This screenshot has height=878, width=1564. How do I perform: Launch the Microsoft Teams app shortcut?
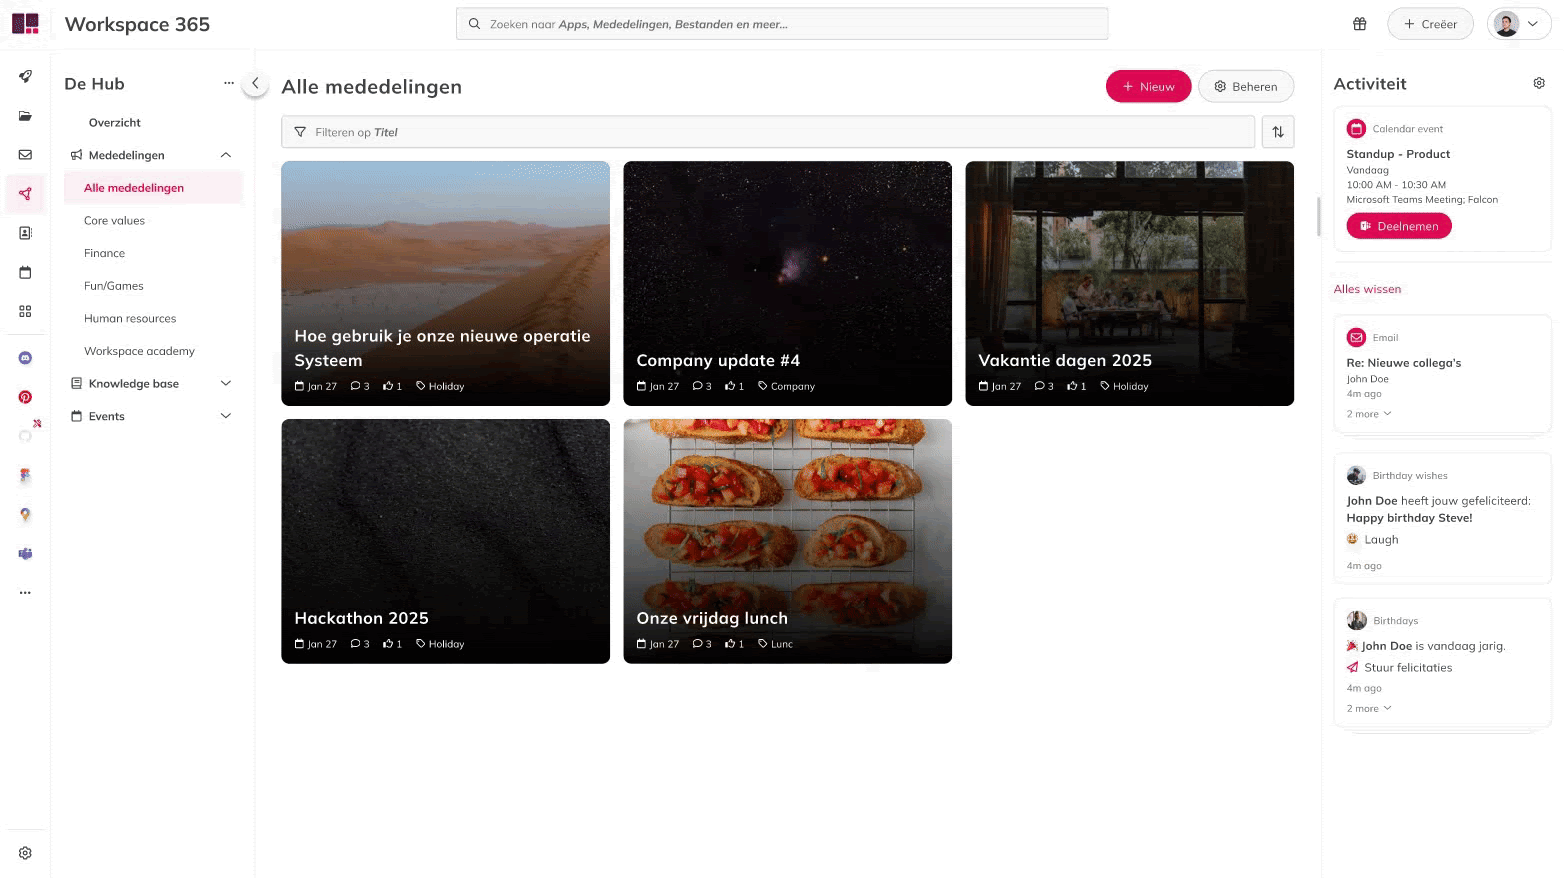[x=25, y=553]
